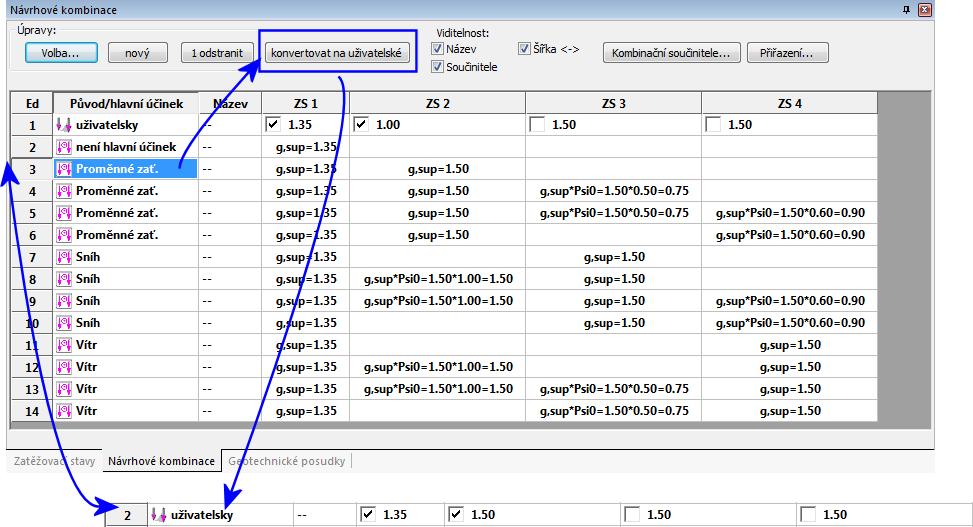This screenshot has width=973, height=527.
Task: Switch to the Zatěžovací stavy tab
Action: (x=55, y=461)
